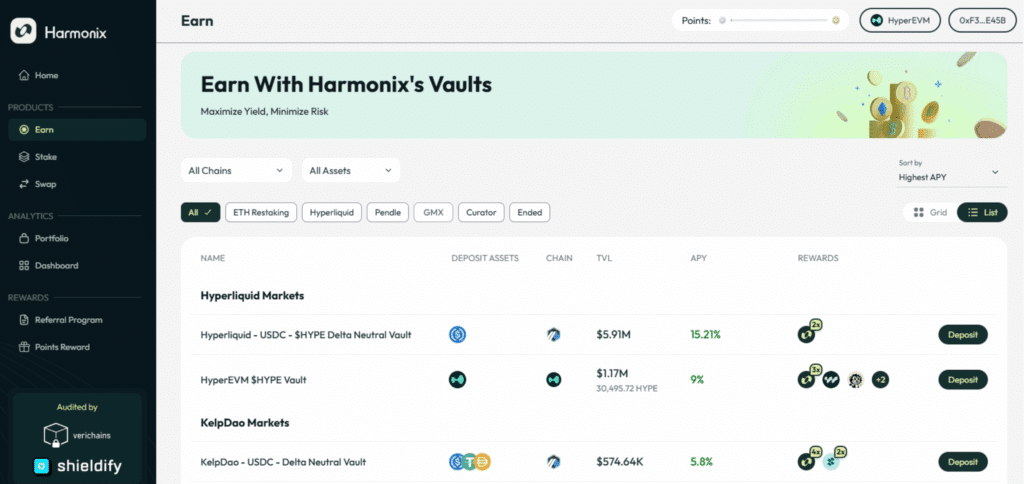The width and height of the screenshot is (1024, 484).
Task: Click Hyperliquid - USDC - $HYPE Delta Neutral Vault name
Action: pos(306,335)
